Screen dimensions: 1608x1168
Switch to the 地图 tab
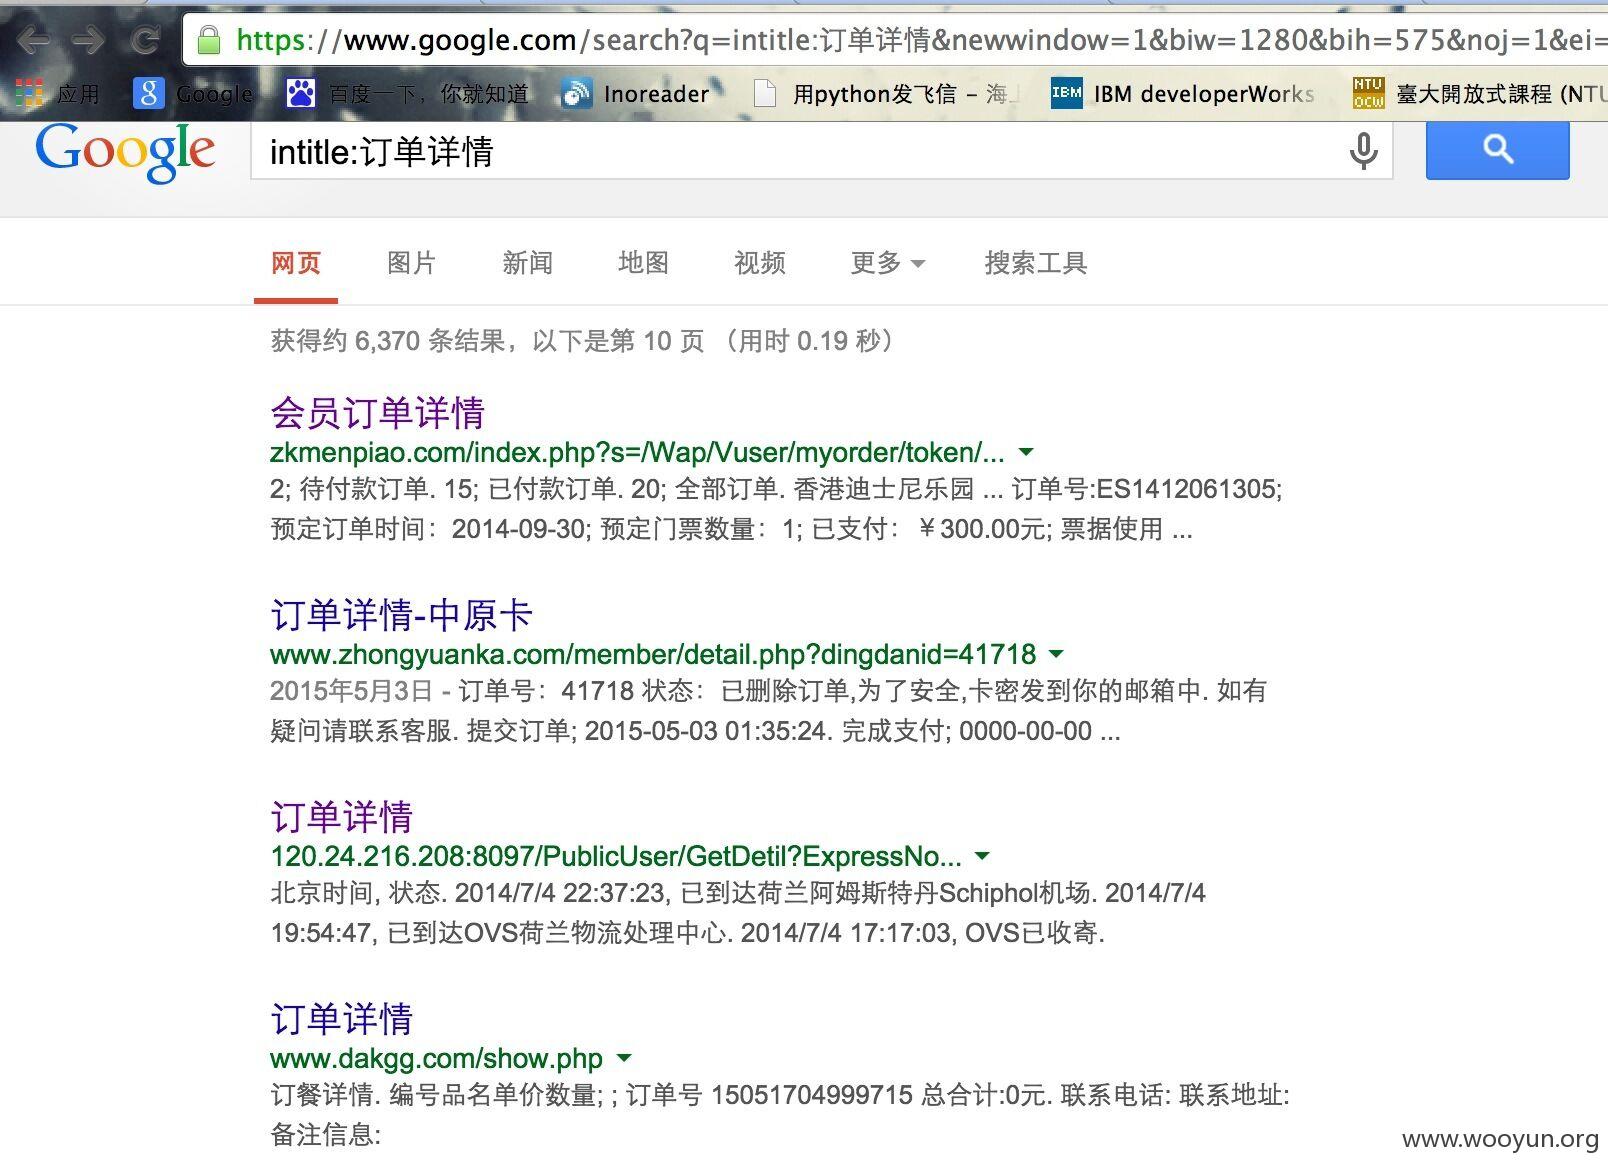click(643, 263)
